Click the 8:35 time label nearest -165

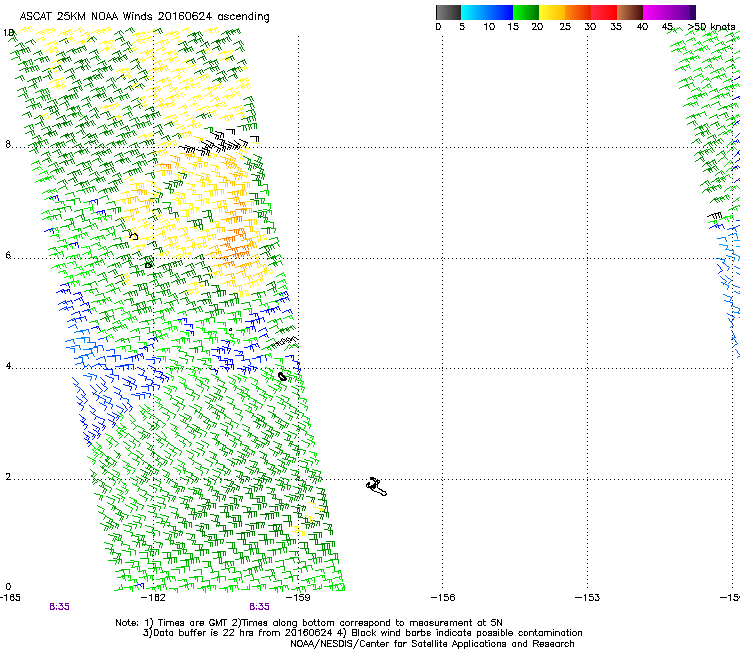pos(59,607)
